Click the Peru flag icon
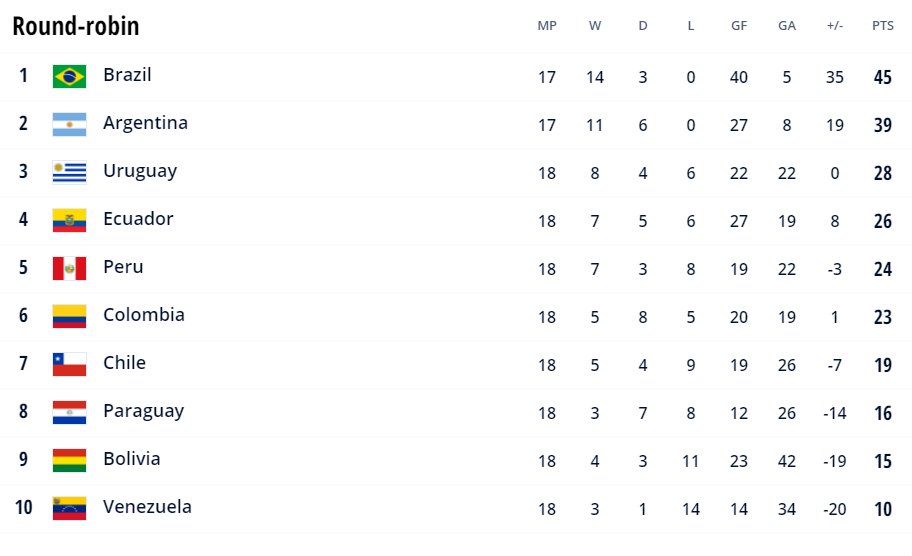Screen dimensions: 912x556 pyautogui.click(x=69, y=268)
